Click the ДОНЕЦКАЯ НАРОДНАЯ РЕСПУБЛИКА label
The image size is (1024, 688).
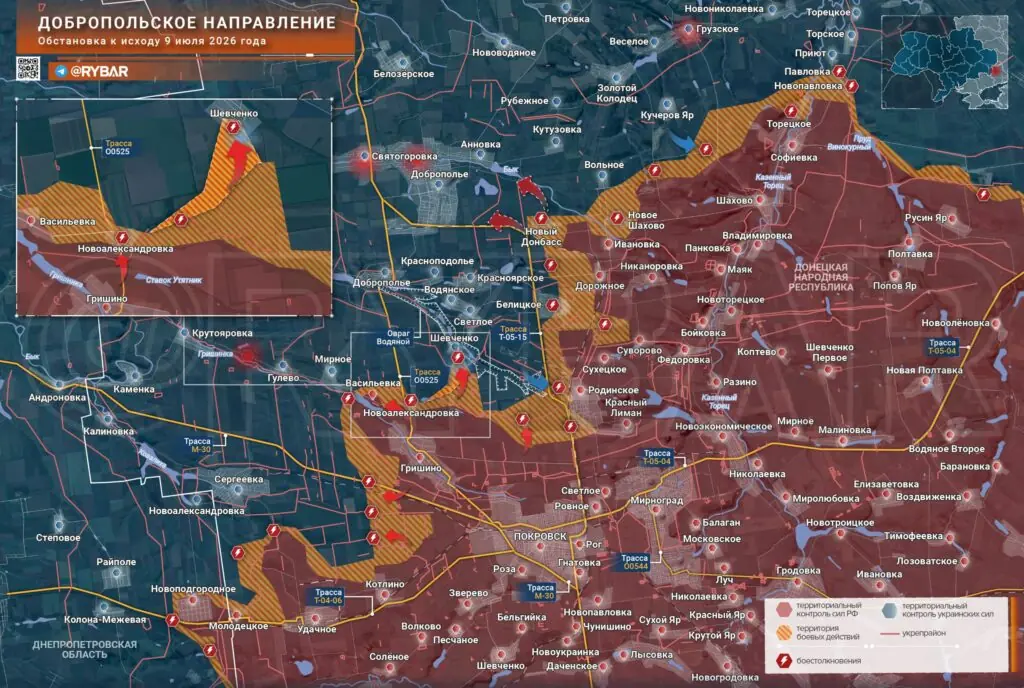coord(821,277)
